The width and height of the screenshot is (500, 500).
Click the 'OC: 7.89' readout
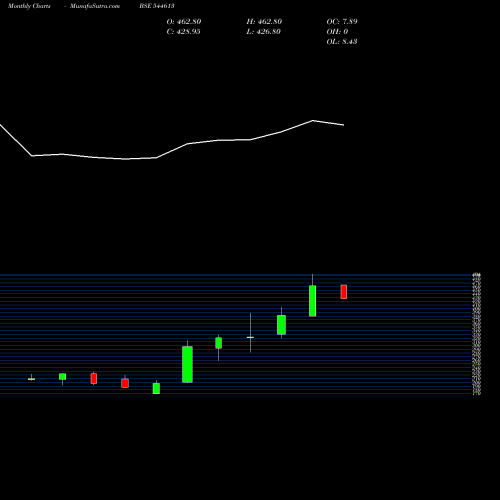point(342,22)
